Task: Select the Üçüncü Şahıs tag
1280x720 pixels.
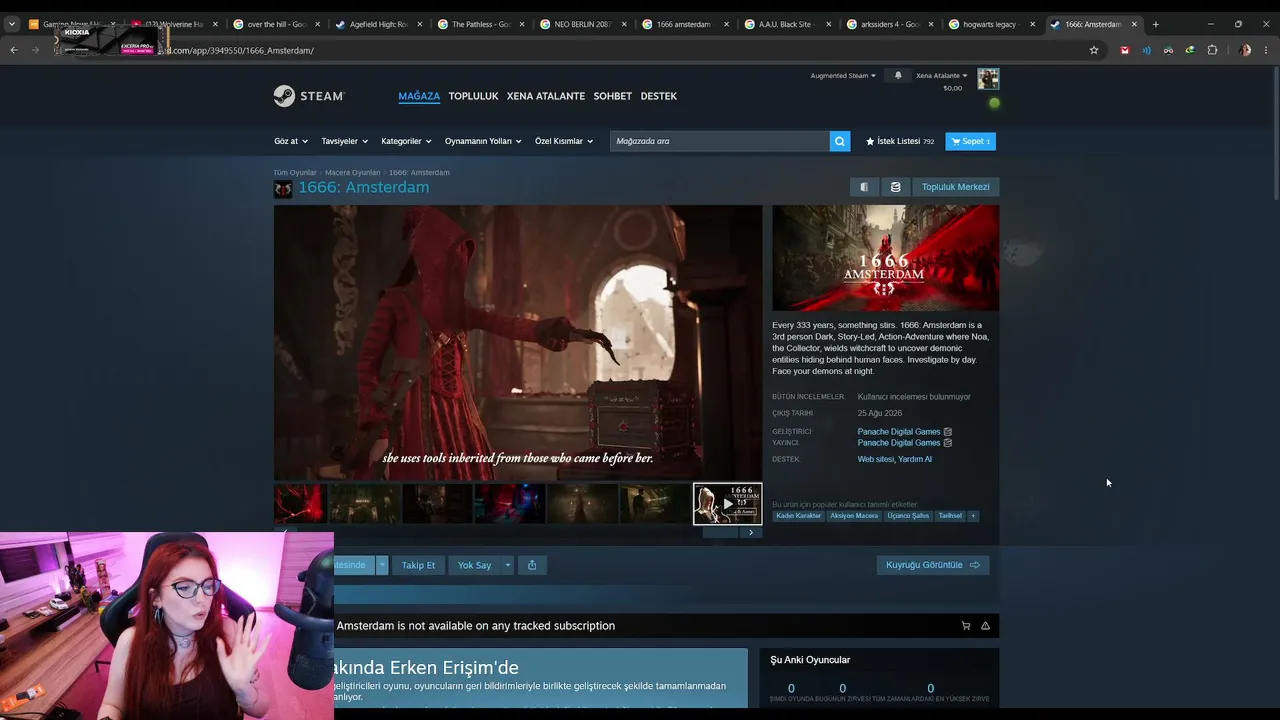Action: click(908, 516)
